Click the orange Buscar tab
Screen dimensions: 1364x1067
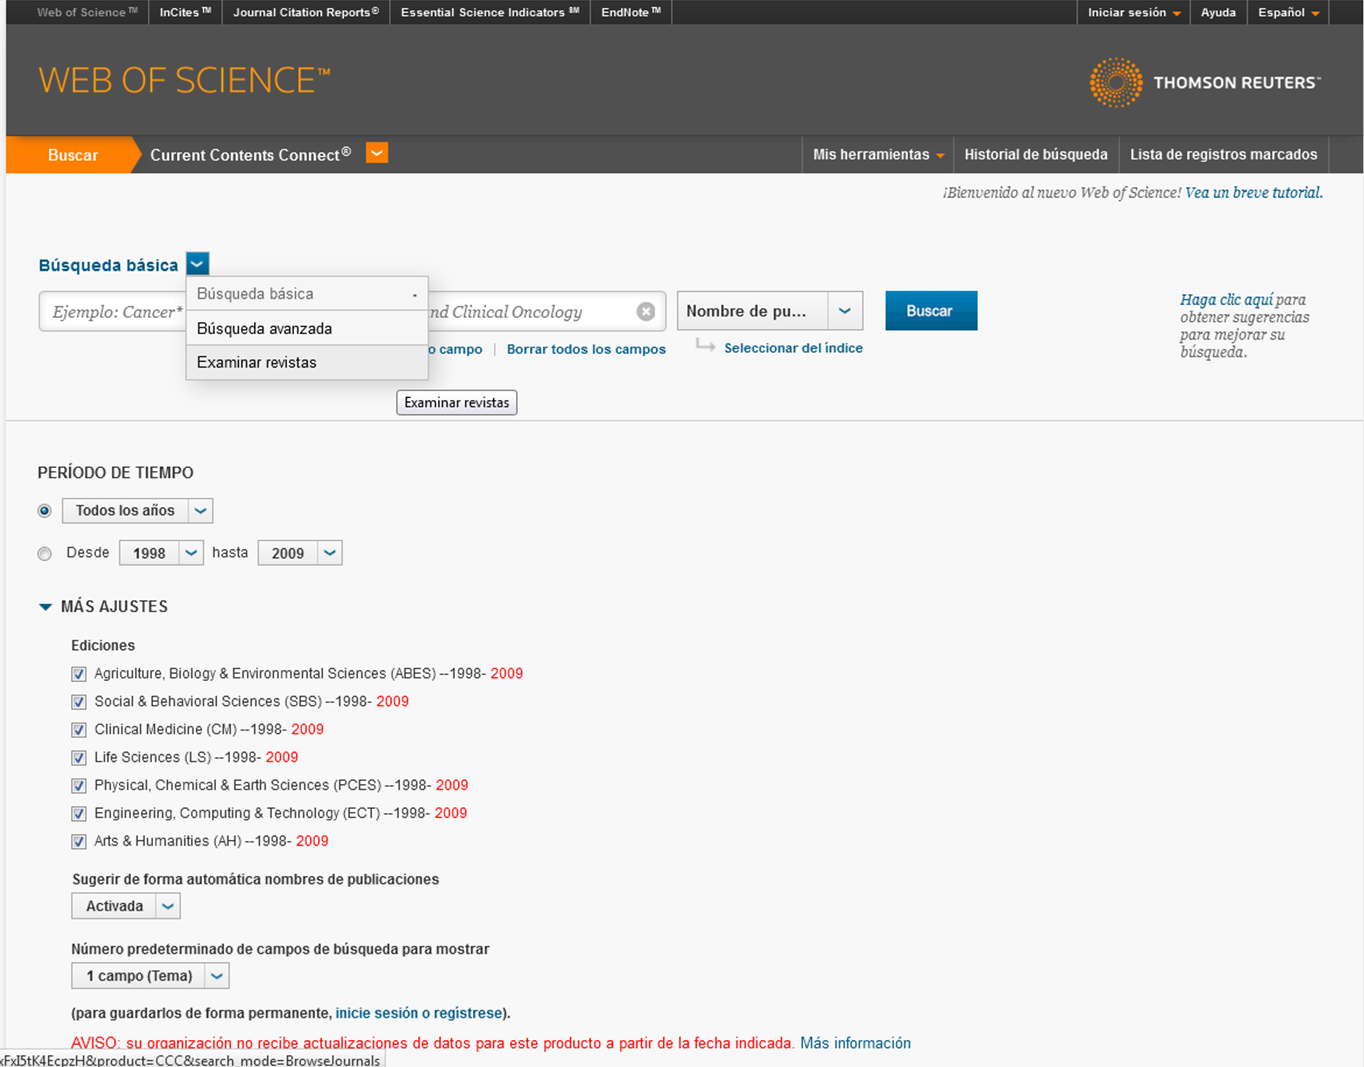click(x=73, y=155)
